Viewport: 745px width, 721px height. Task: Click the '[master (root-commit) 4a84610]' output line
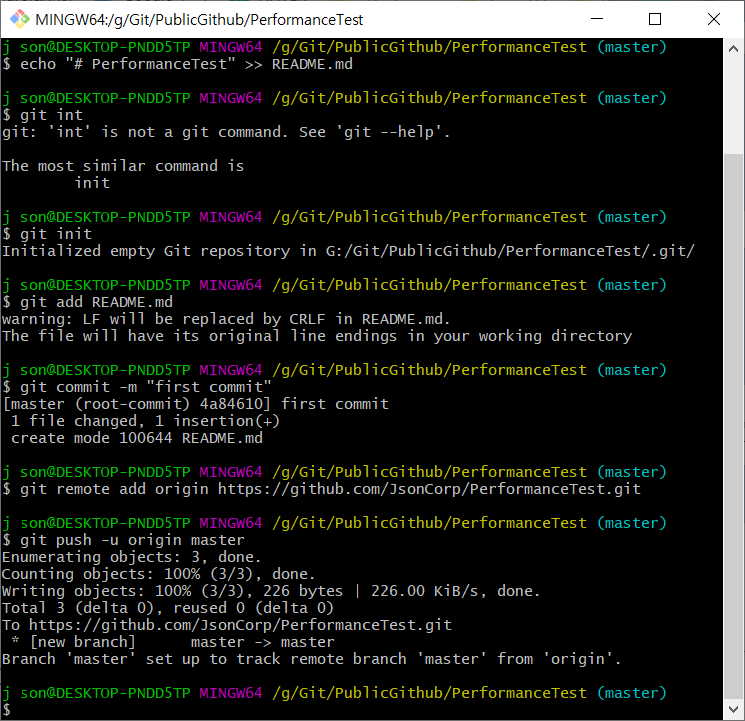point(195,404)
